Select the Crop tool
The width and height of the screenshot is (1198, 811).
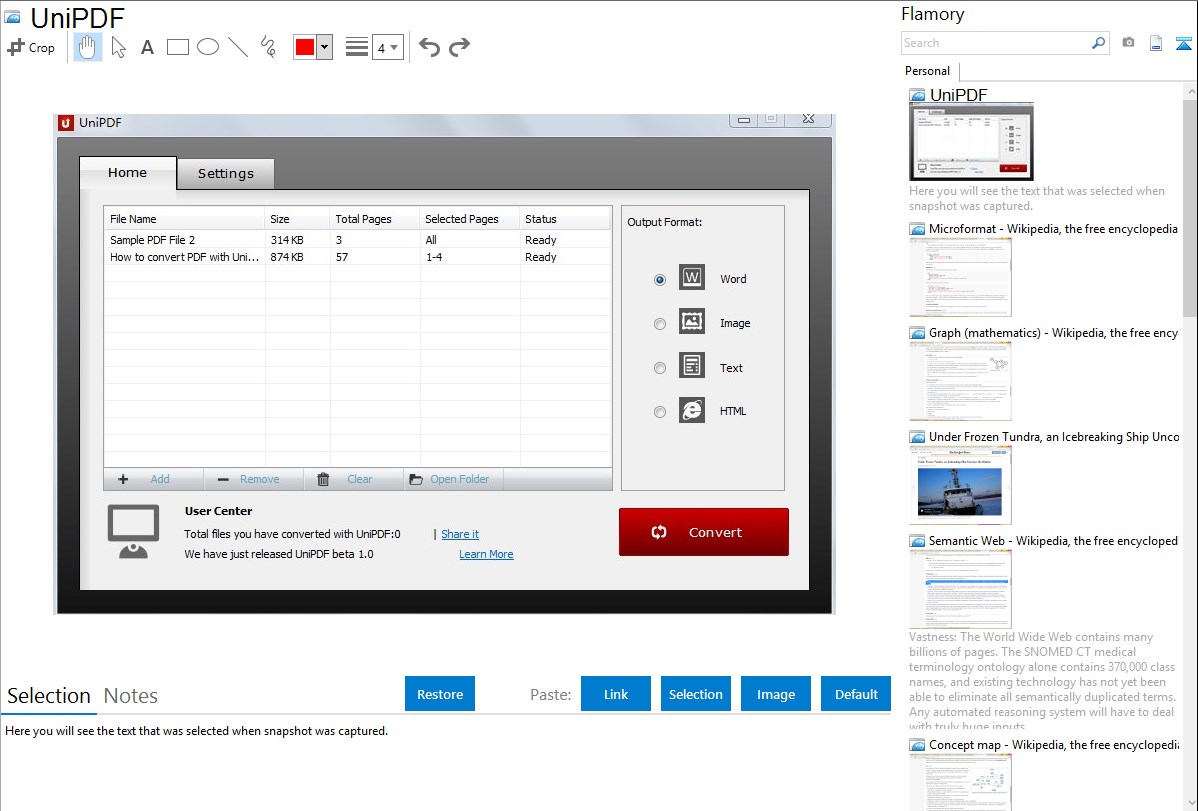click(x=31, y=47)
